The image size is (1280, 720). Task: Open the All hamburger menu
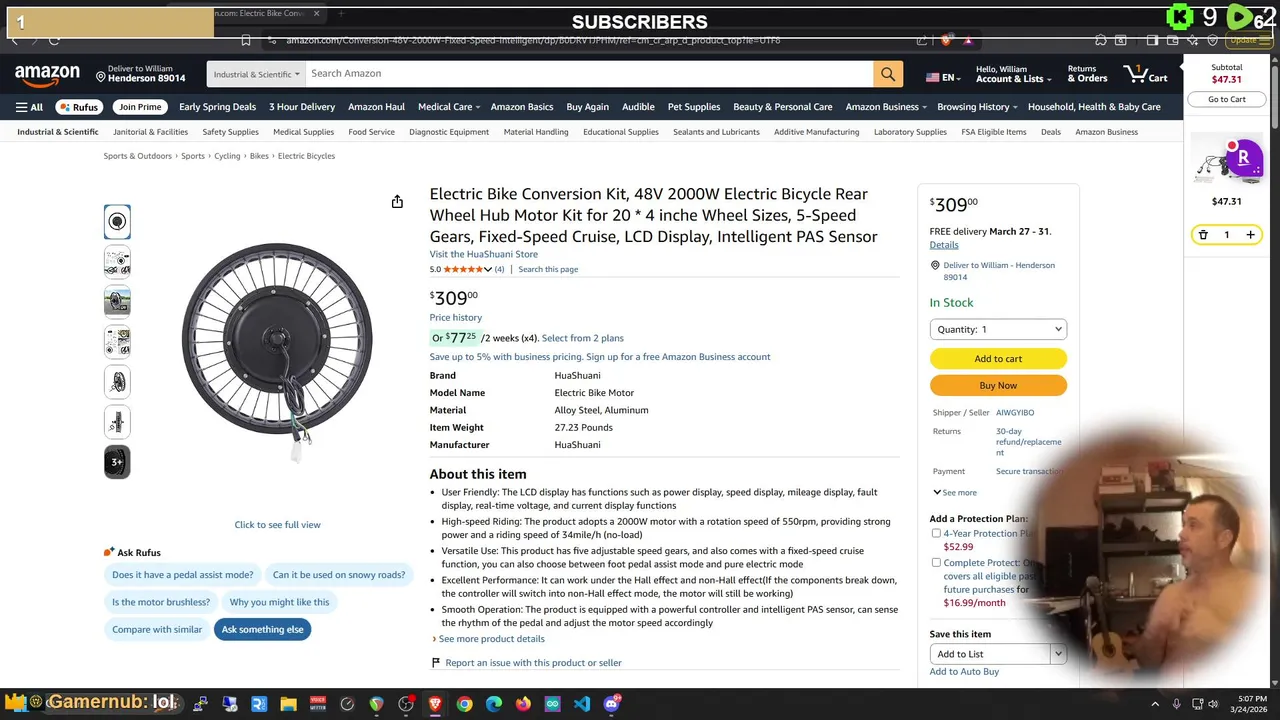point(29,107)
